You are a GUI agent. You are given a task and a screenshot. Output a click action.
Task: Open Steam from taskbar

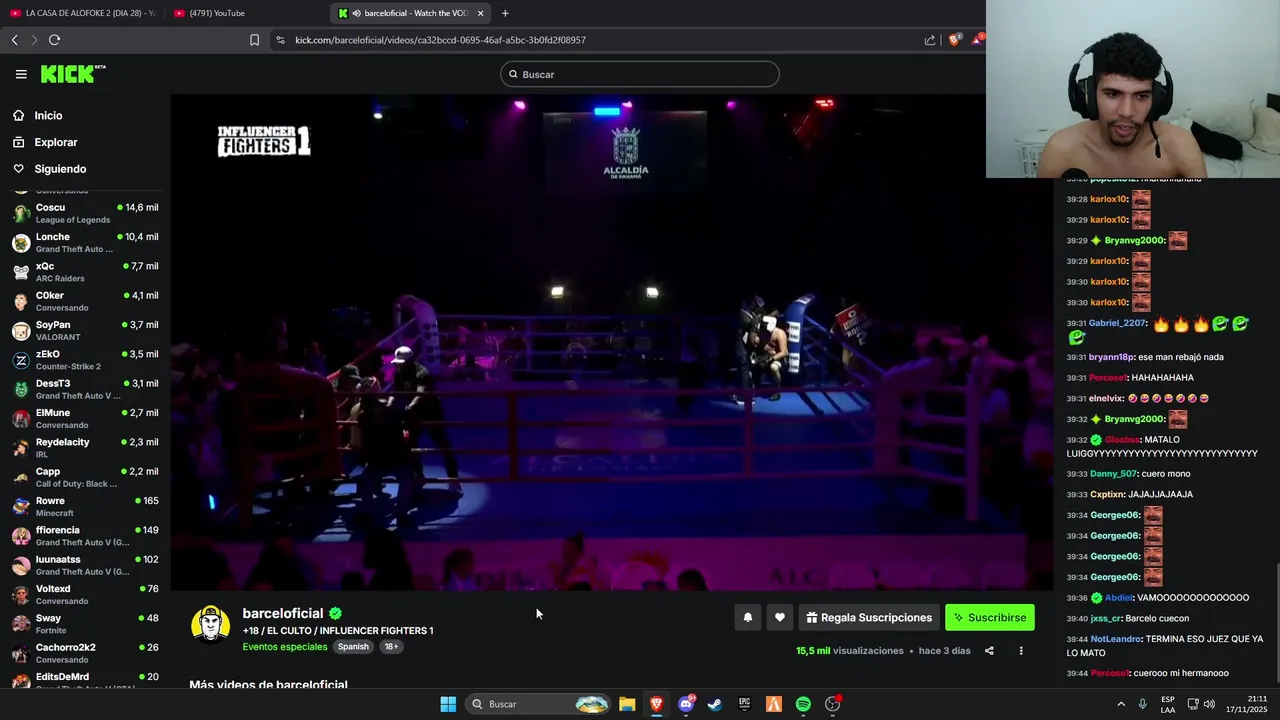pyautogui.click(x=715, y=704)
